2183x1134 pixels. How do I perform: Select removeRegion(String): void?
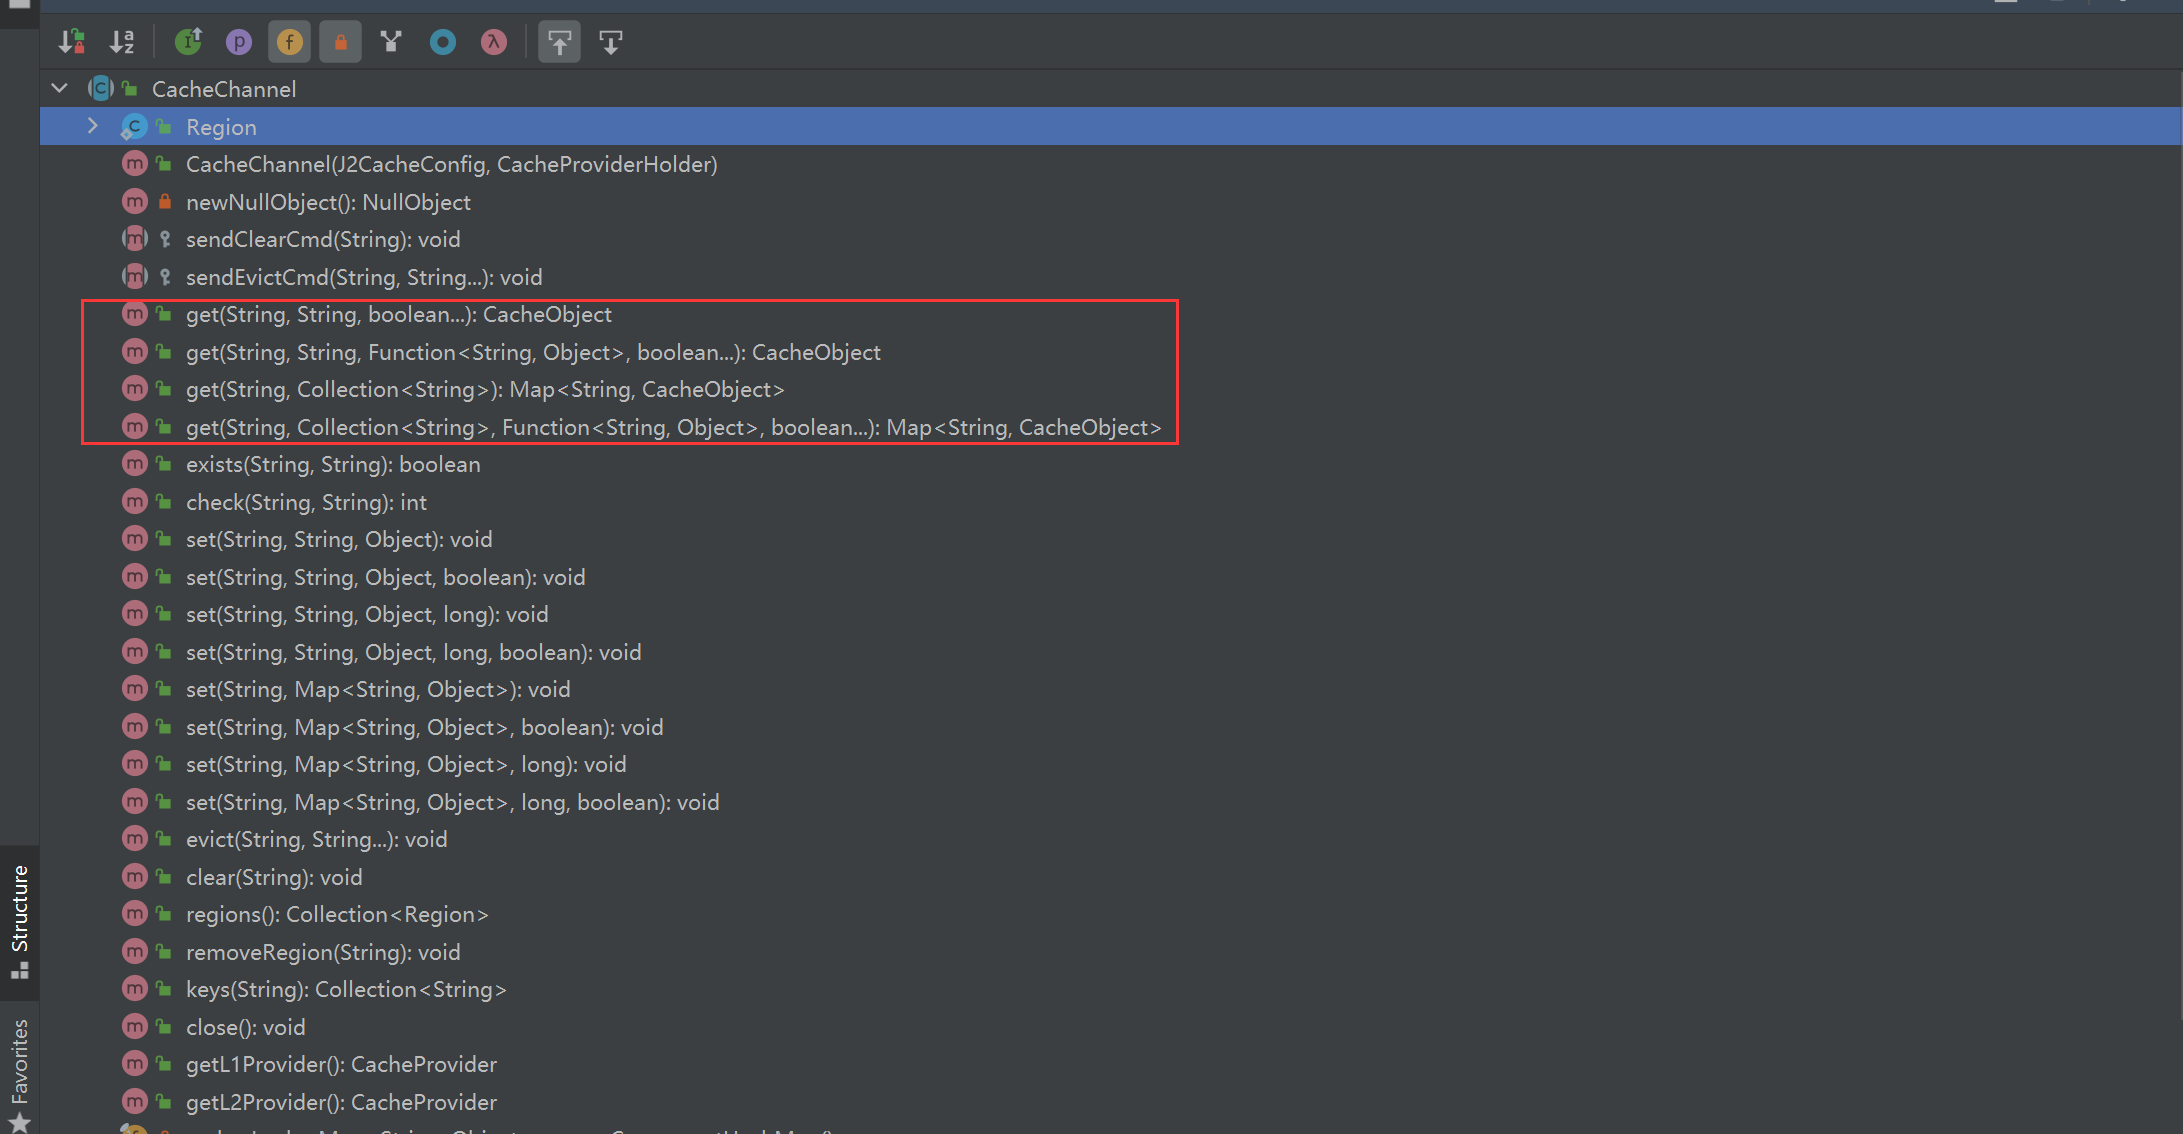tap(323, 952)
